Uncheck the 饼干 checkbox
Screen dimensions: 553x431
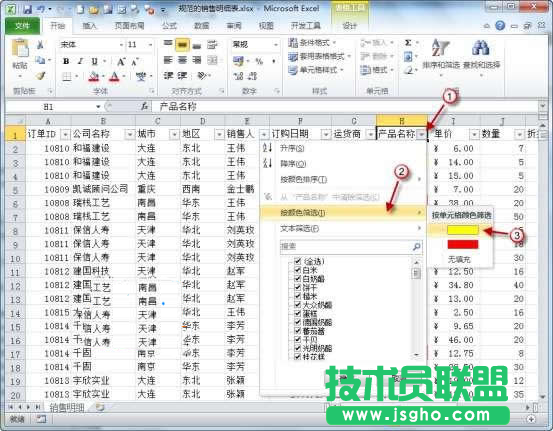[297, 287]
